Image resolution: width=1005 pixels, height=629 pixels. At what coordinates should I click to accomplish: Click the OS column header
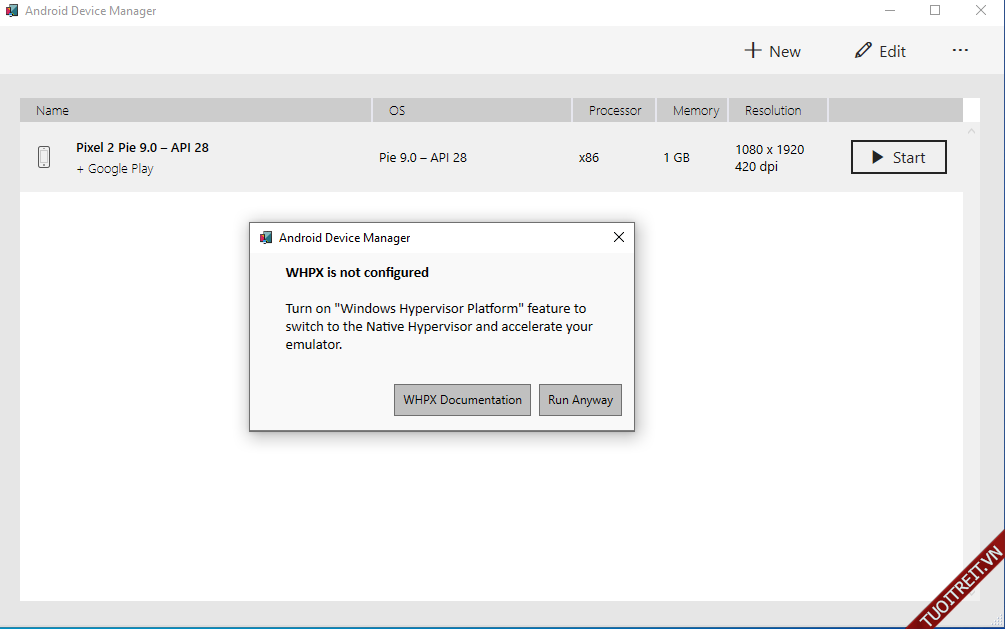(397, 111)
